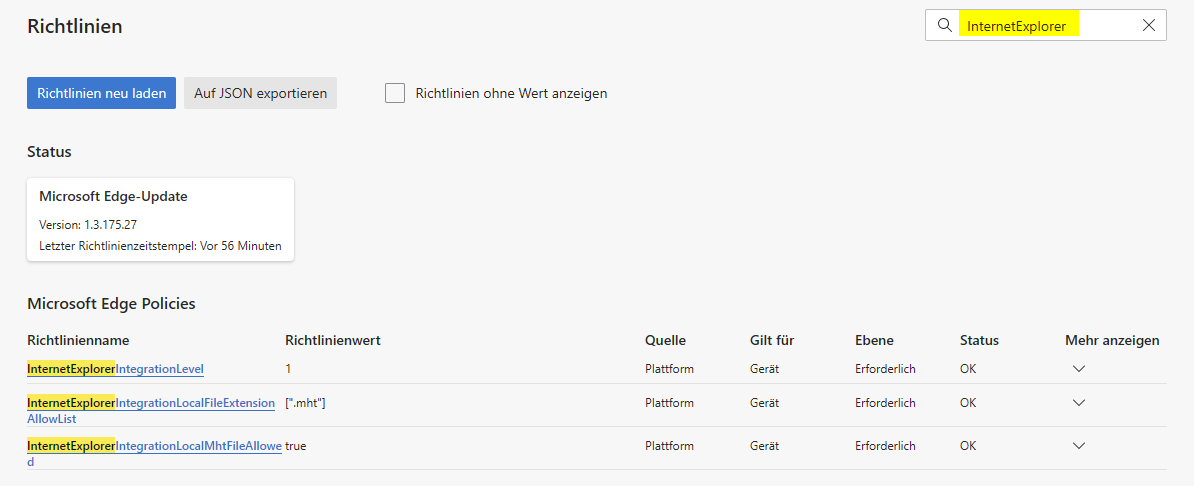
Task: Click Auf JSON exportieren
Action: [260, 93]
